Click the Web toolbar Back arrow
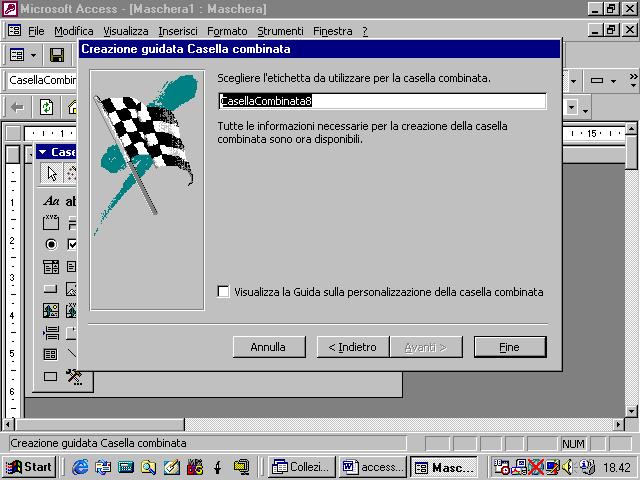This screenshot has width=640, height=480. click(17, 108)
